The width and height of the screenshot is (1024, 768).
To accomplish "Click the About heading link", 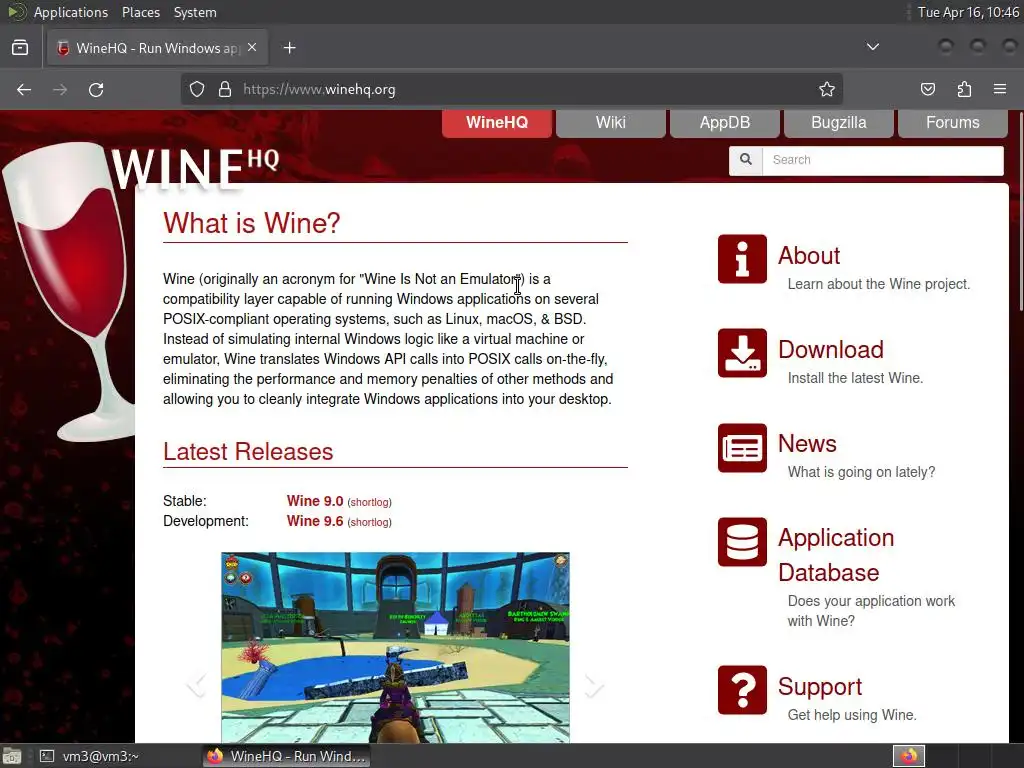I will coord(808,255).
